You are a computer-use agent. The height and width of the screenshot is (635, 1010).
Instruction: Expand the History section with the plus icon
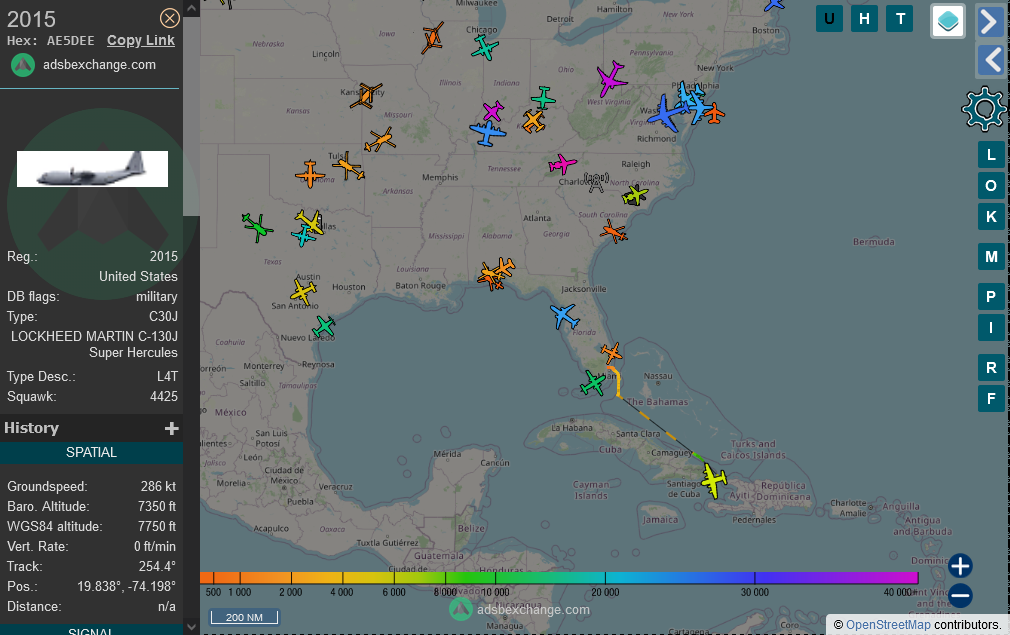click(x=171, y=428)
